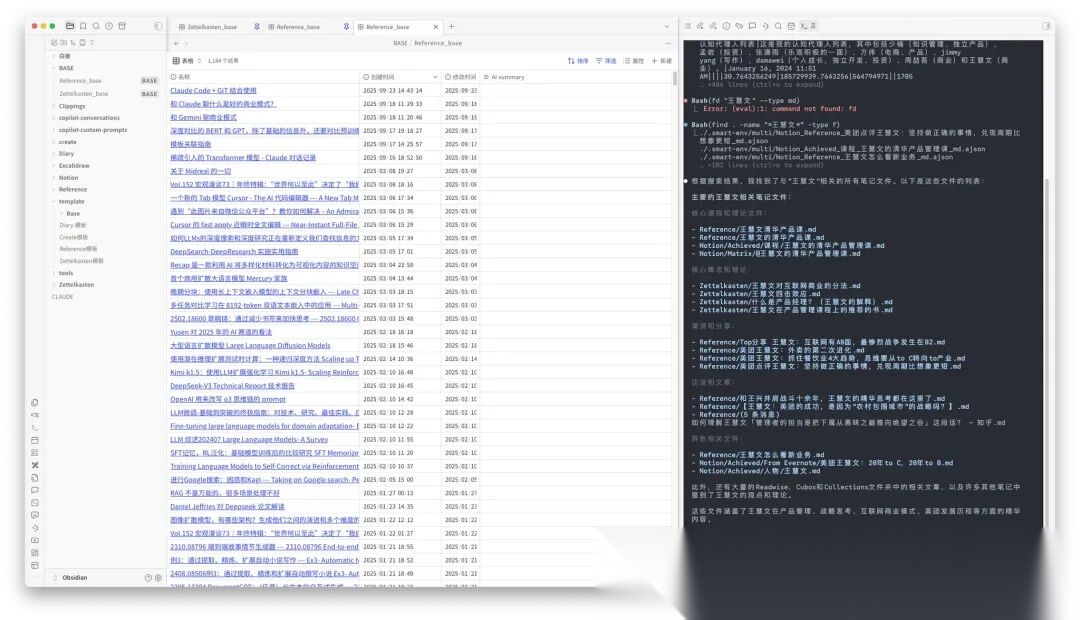Click the 排序 sort button
Image resolution: width=1080 pixels, height=620 pixels.
tap(578, 61)
